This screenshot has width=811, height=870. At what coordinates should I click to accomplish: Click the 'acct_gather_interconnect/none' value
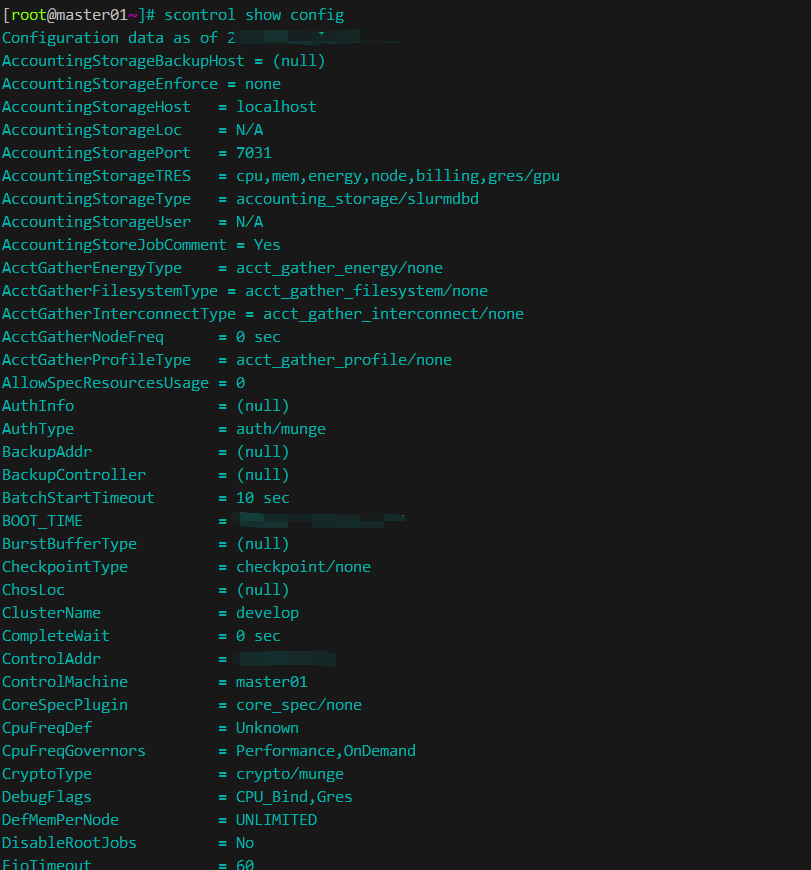pos(393,314)
